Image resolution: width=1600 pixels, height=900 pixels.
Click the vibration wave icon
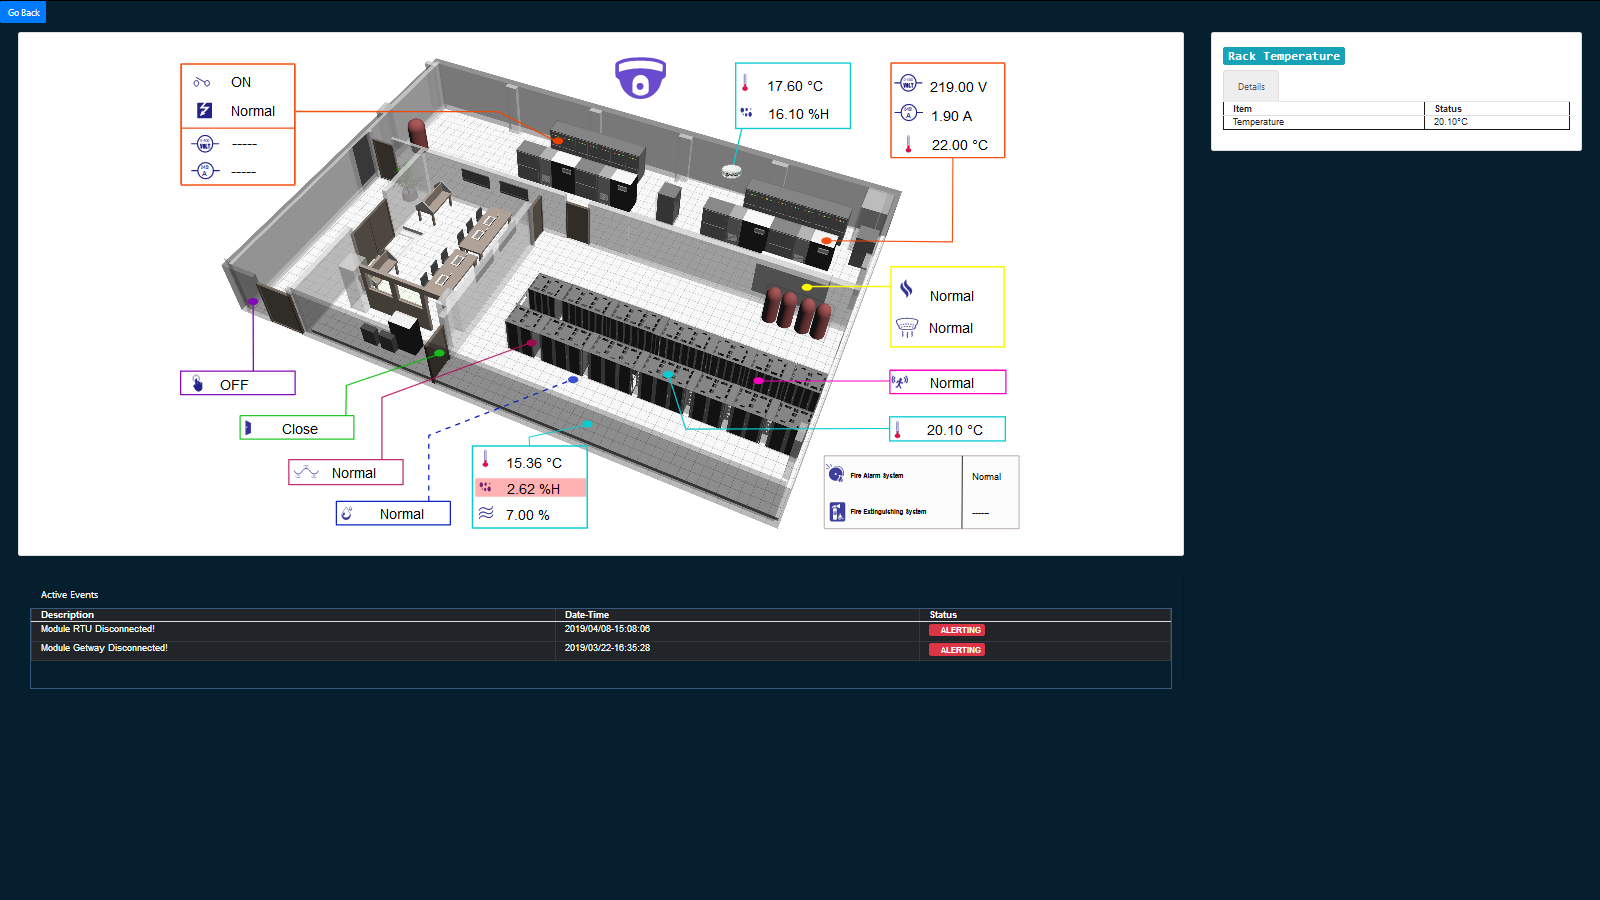pos(307,471)
